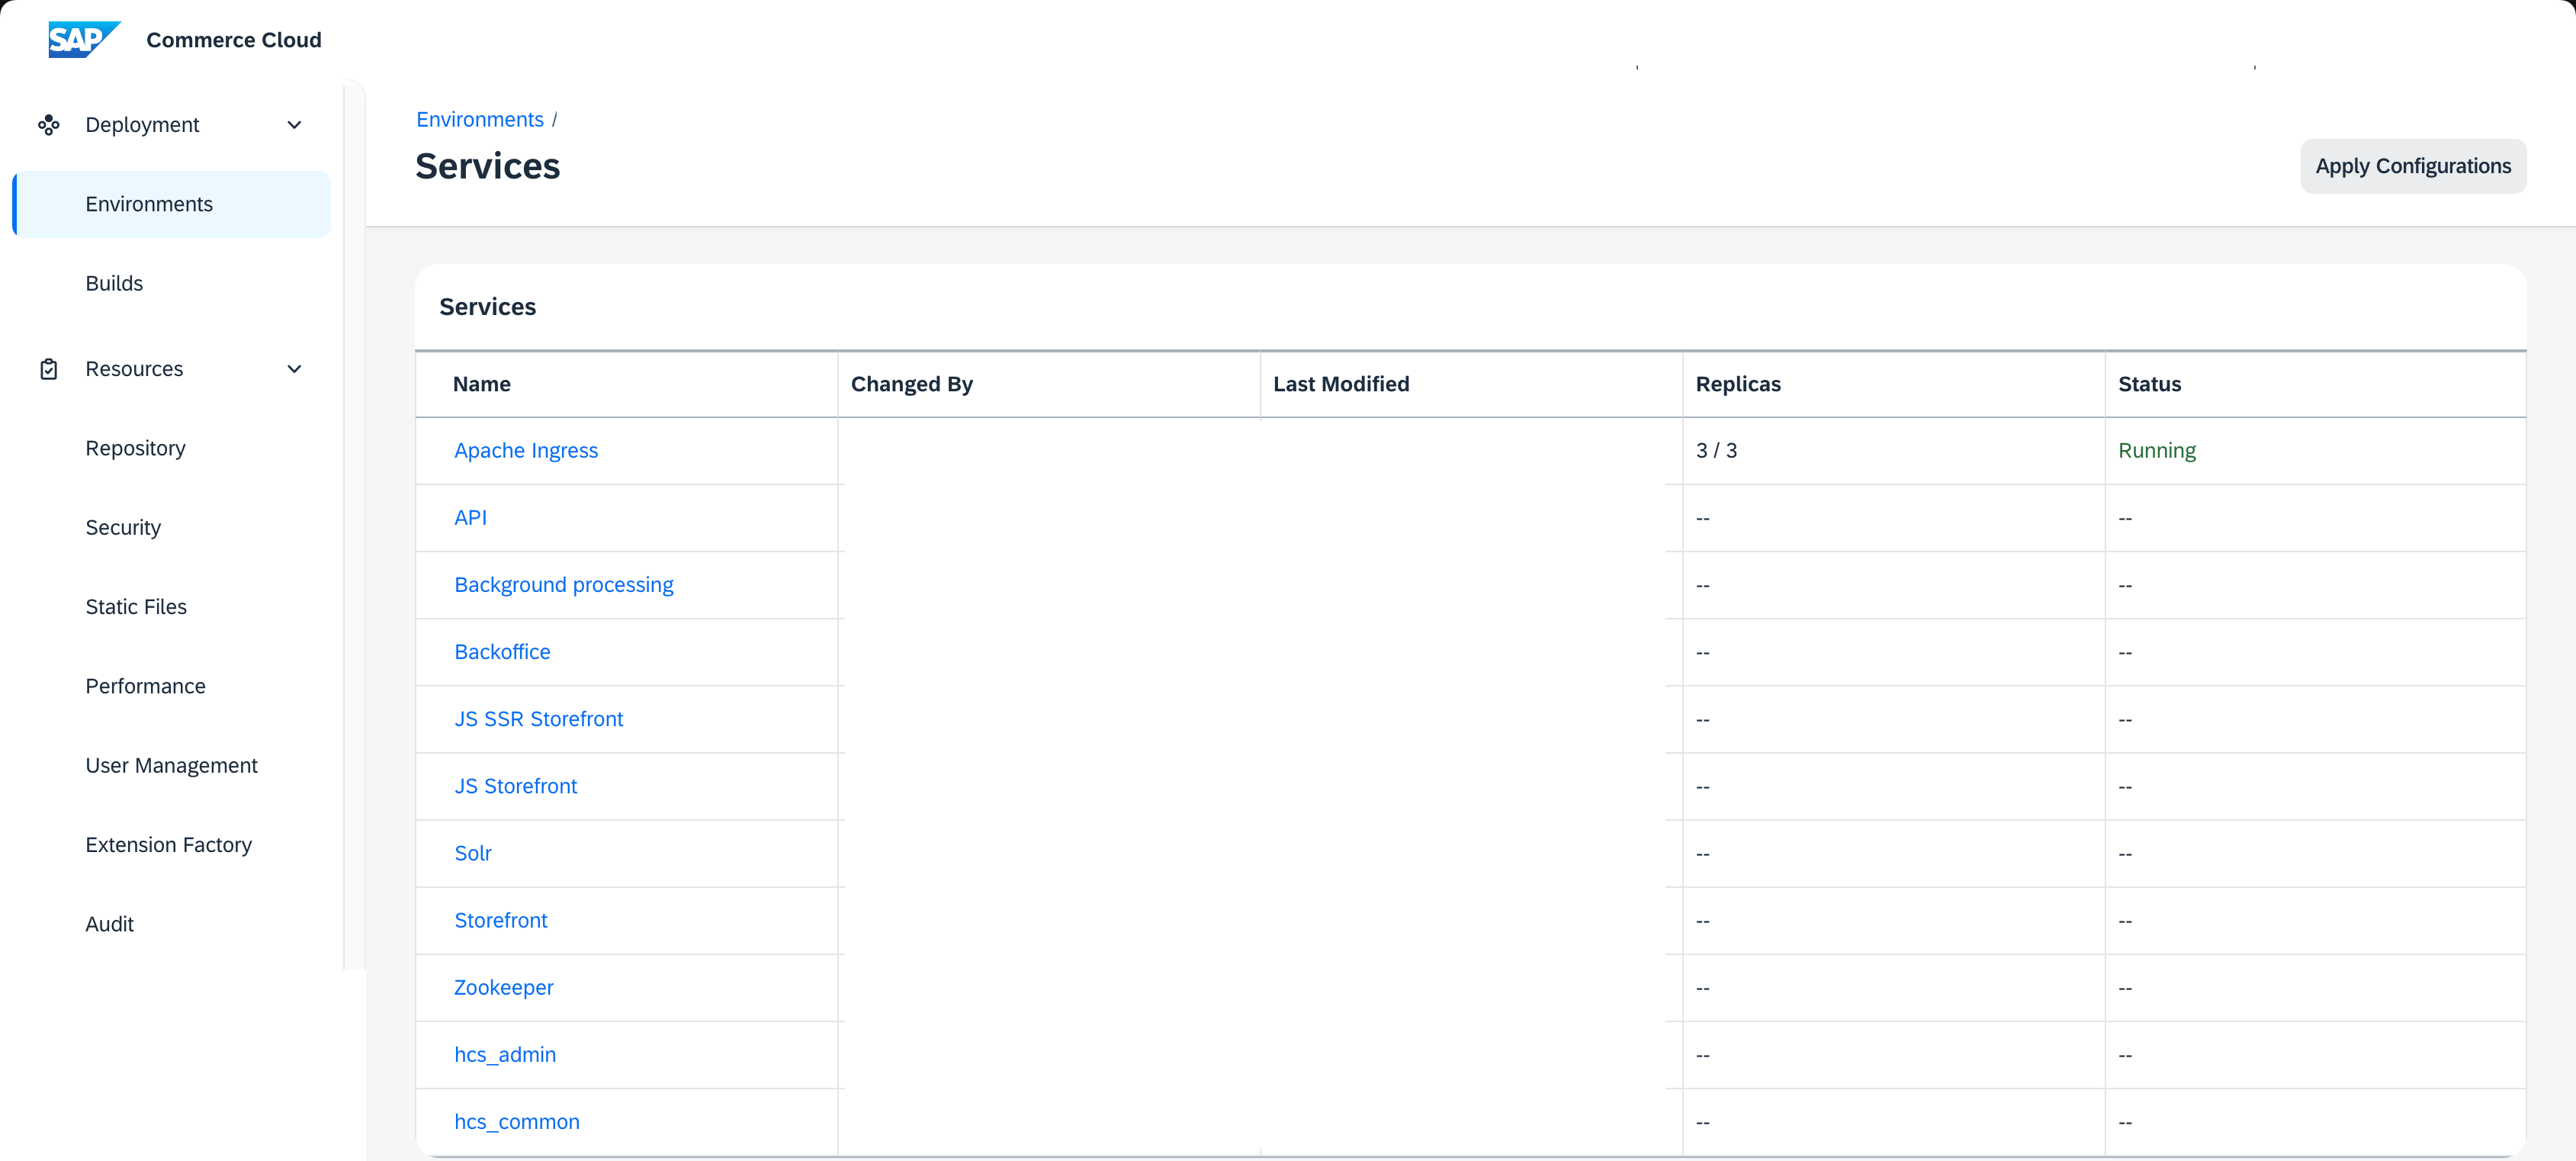Collapse the Resources section chevron
The width and height of the screenshot is (2576, 1161).
(x=294, y=369)
